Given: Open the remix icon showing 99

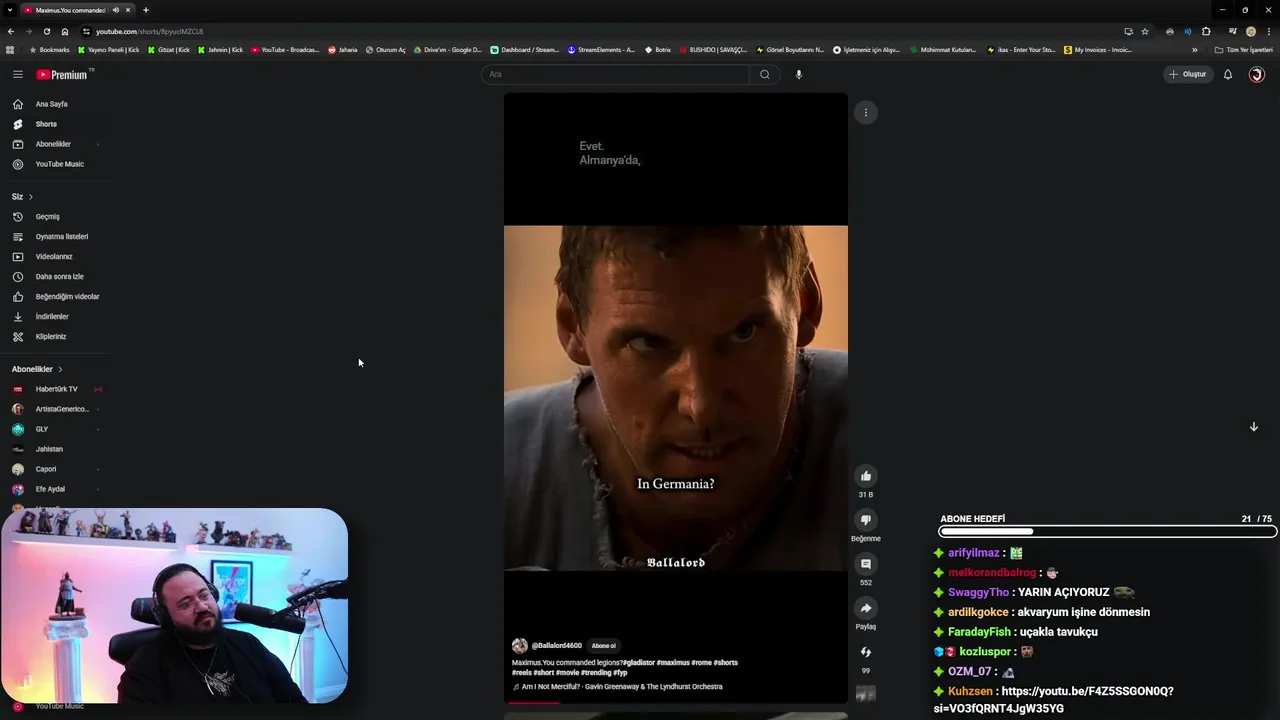Looking at the screenshot, I should (866, 652).
